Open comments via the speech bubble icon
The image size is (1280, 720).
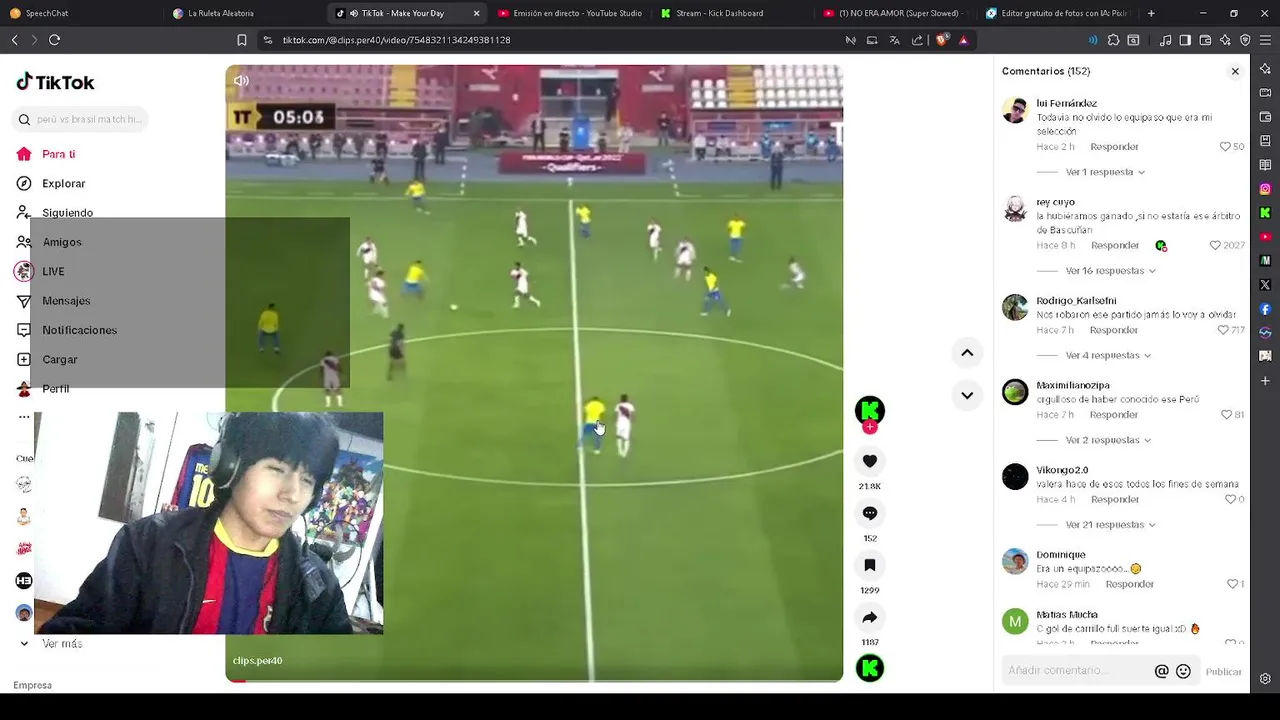coord(870,513)
